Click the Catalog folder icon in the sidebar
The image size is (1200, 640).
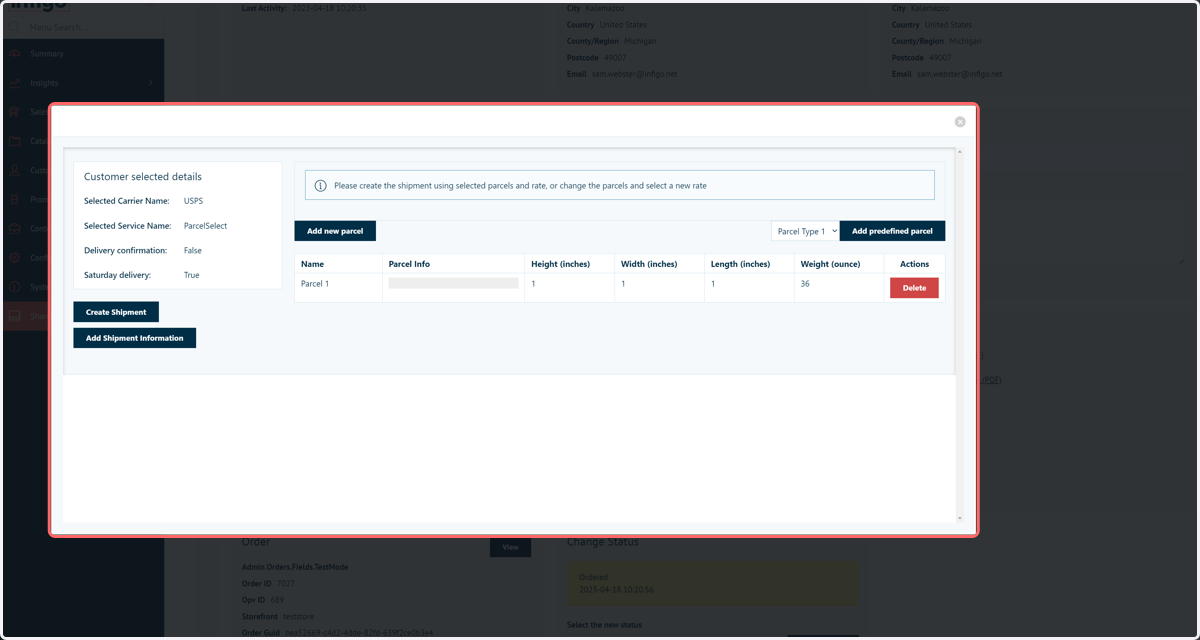pyautogui.click(x=15, y=141)
